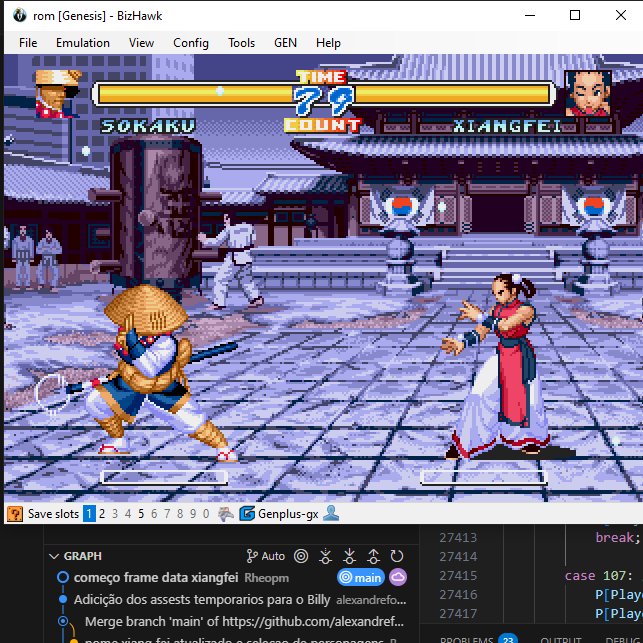Viewport: 643px width, 643px height.
Task: Click the question-block ROM status icon
Action: pos(15,514)
